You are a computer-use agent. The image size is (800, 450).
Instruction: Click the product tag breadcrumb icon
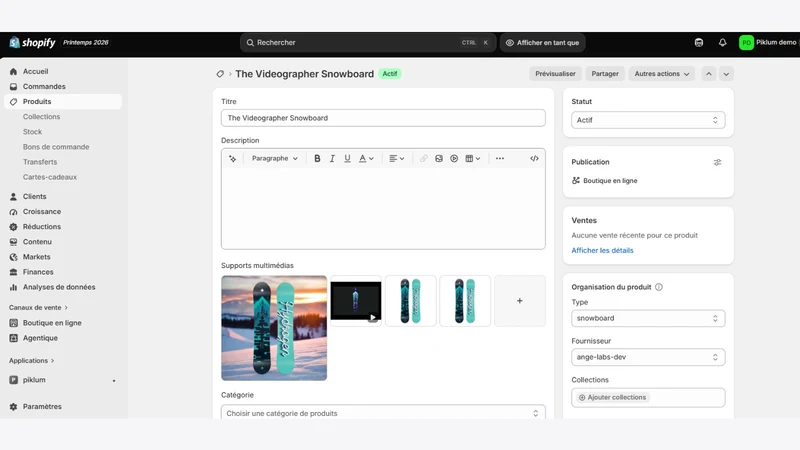tap(220, 74)
